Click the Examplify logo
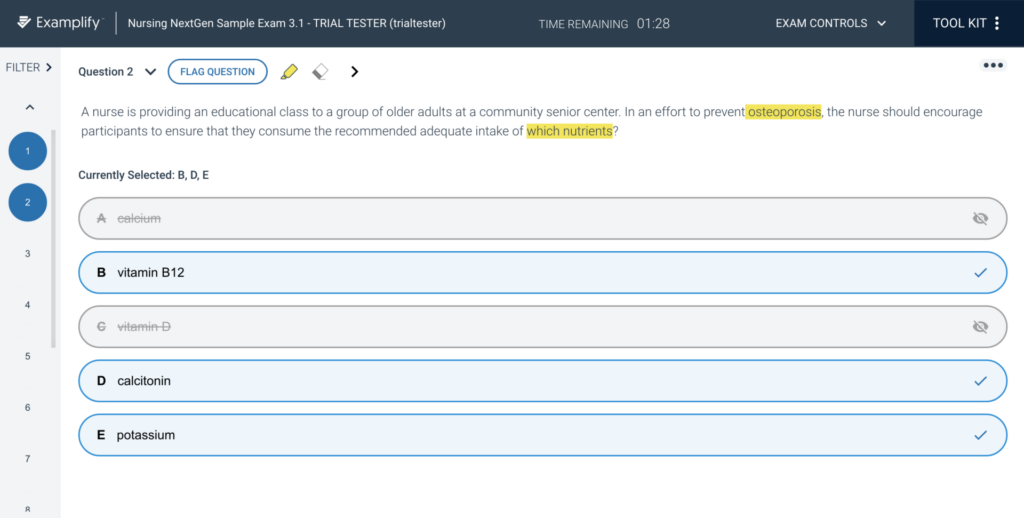Image resolution: width=1024 pixels, height=518 pixels. click(61, 23)
